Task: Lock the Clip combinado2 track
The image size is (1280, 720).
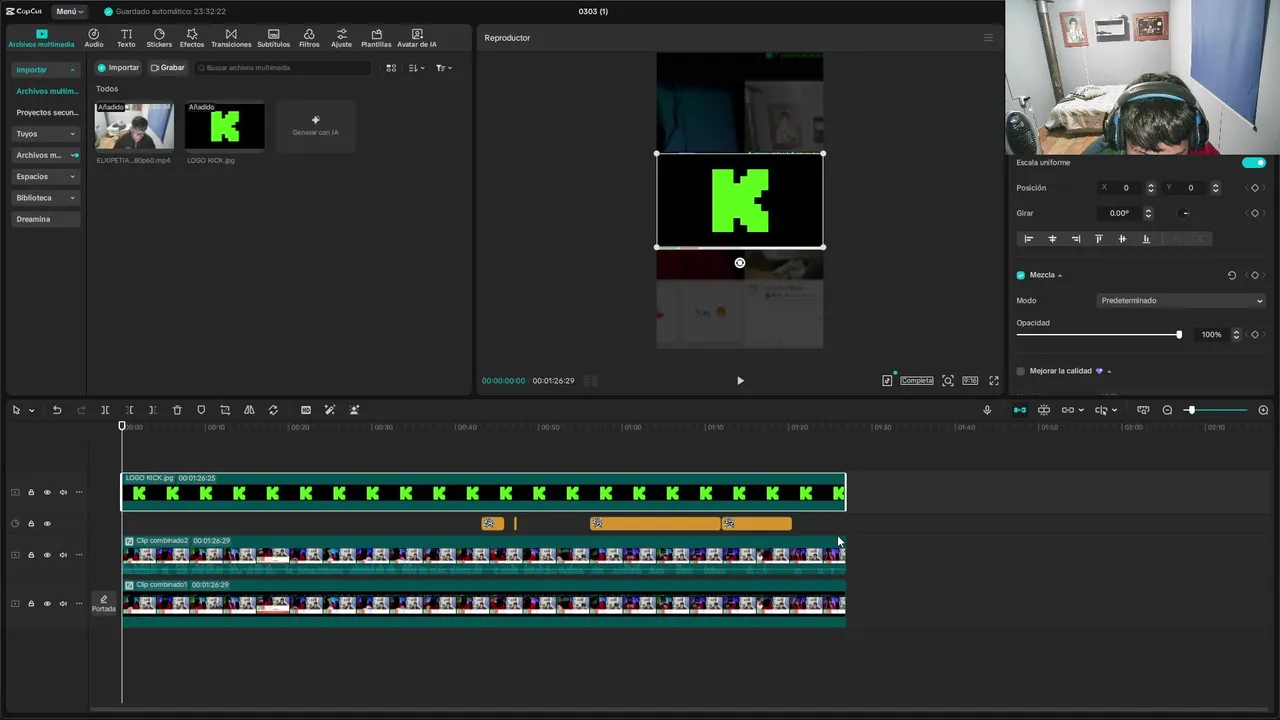Action: (31, 555)
